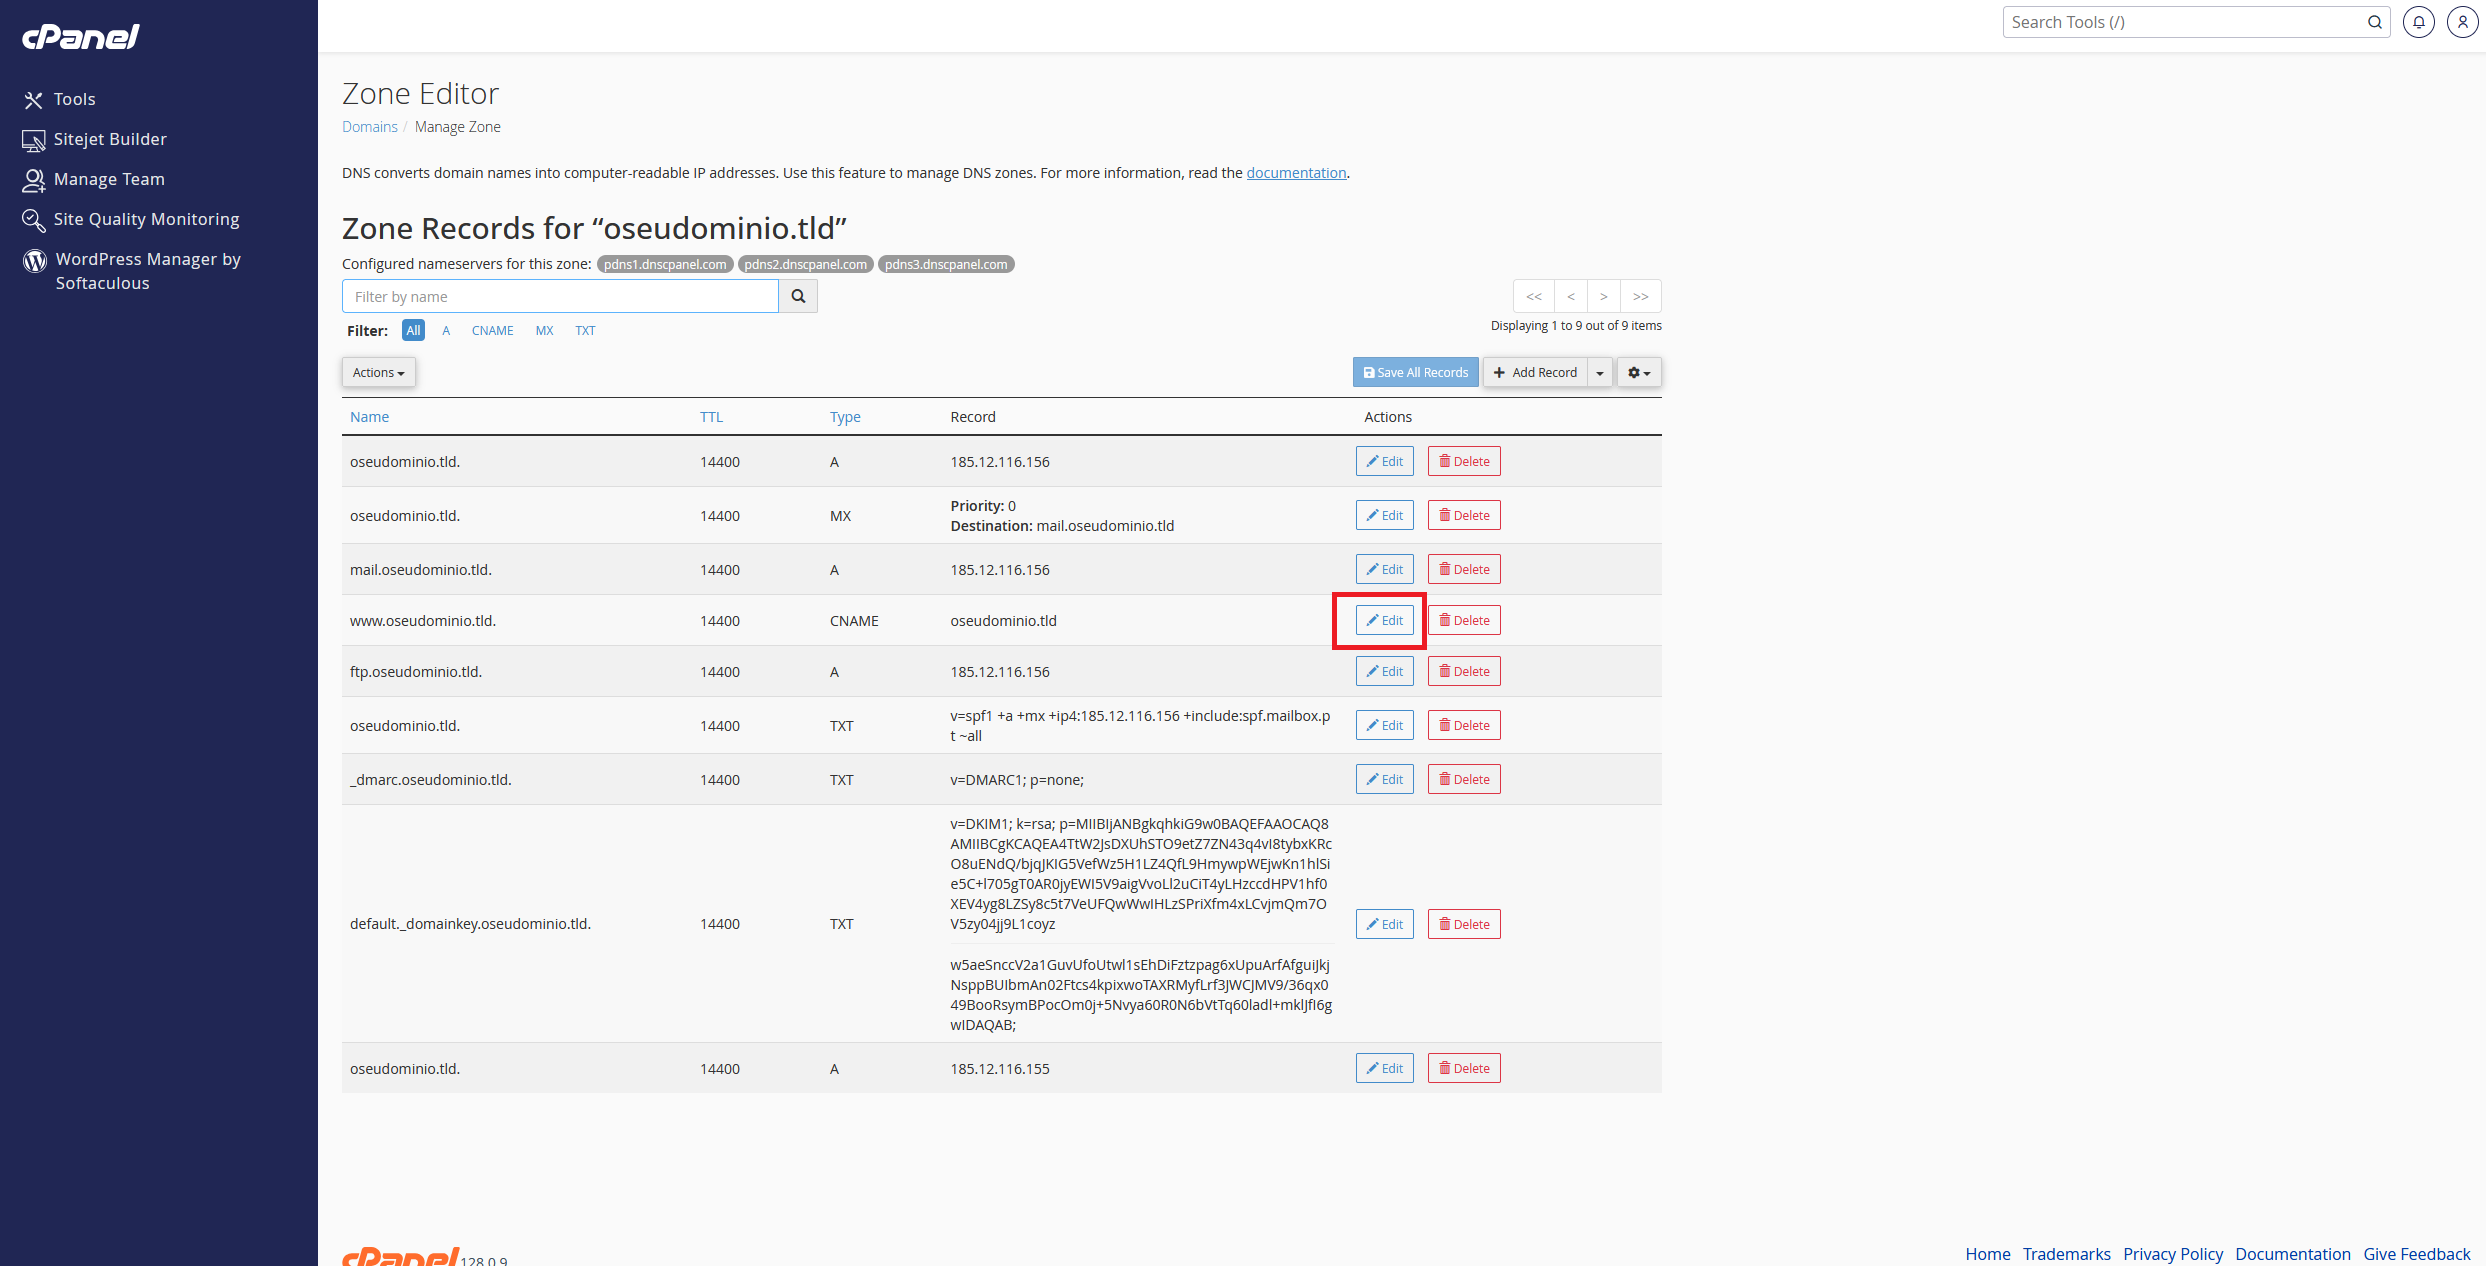
Task: Delete the ftp.oseudominio.tld A record
Action: click(x=1464, y=671)
